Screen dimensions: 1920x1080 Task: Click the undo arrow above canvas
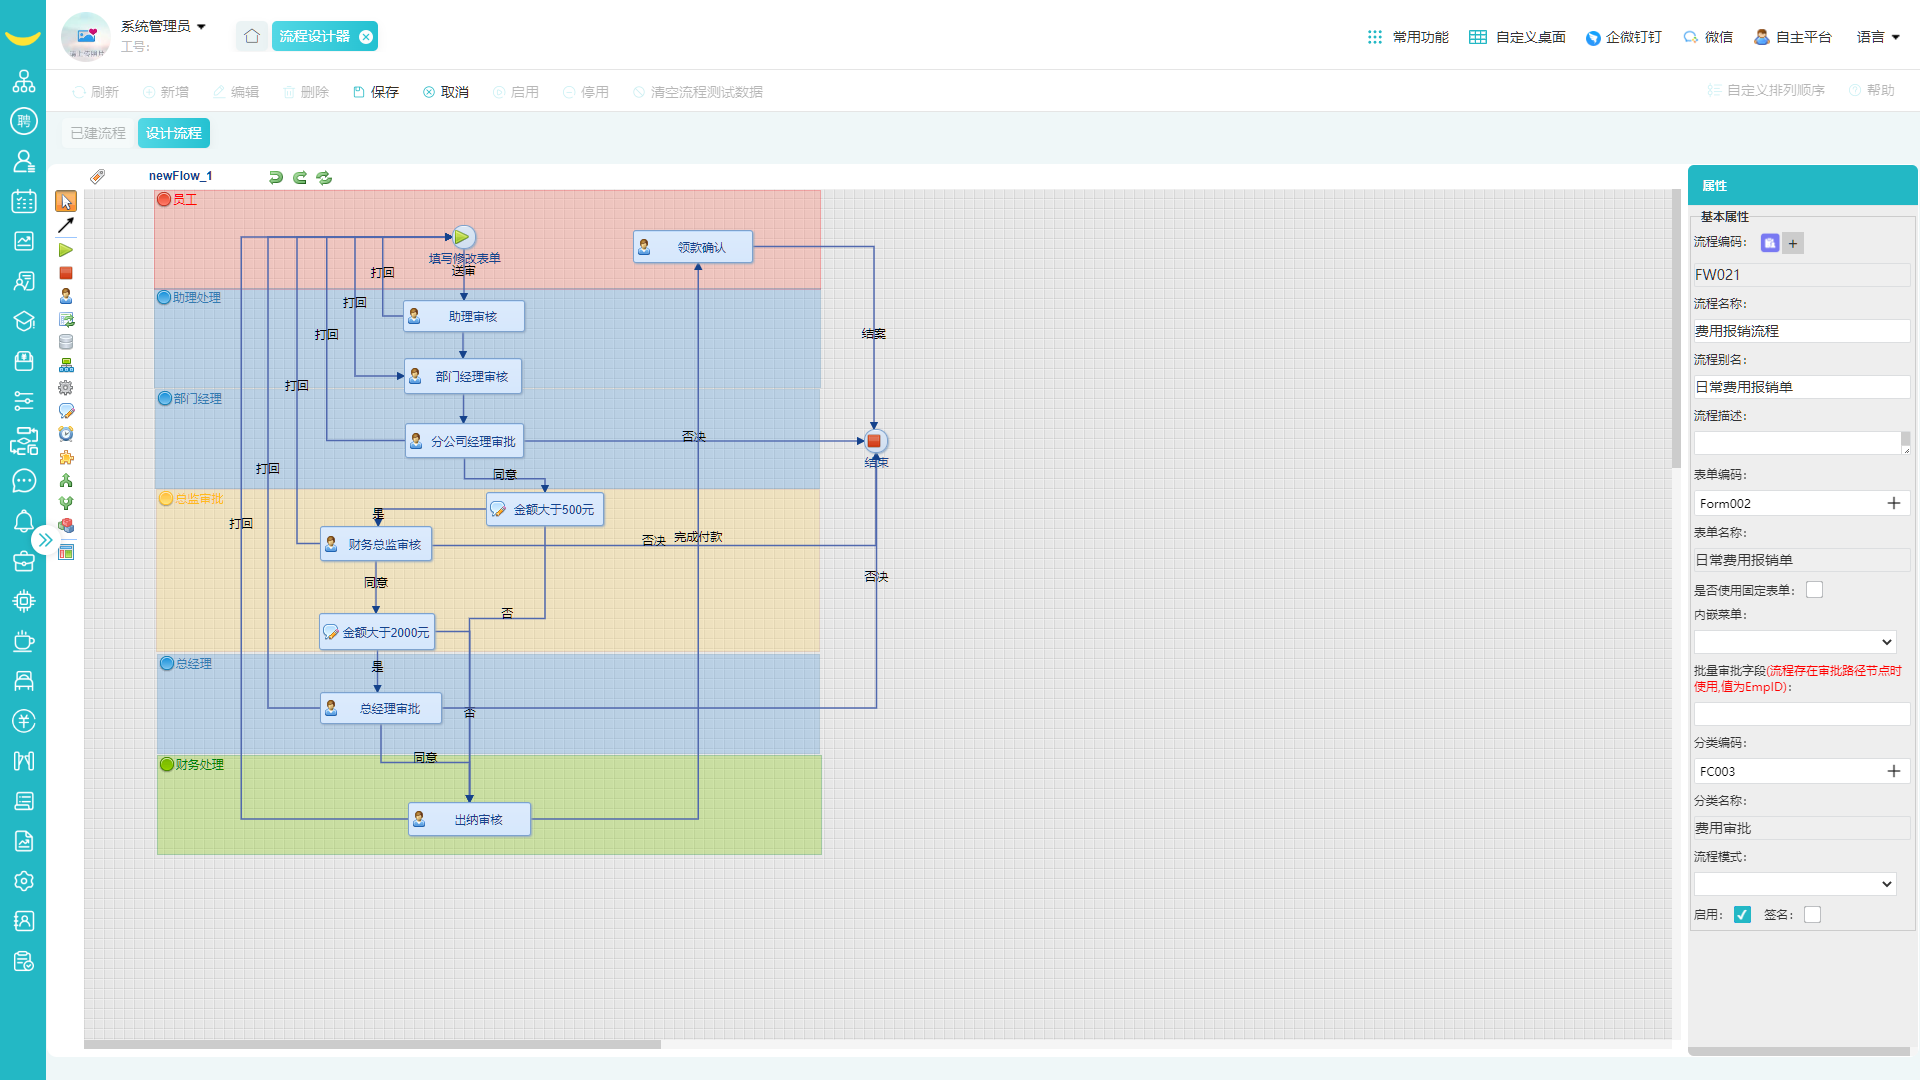[x=276, y=177]
